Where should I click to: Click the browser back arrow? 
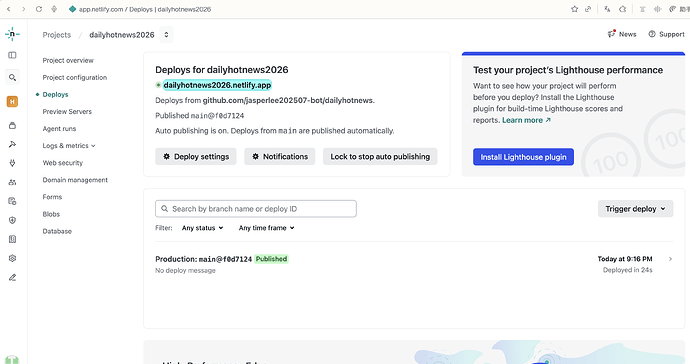tap(8, 9)
